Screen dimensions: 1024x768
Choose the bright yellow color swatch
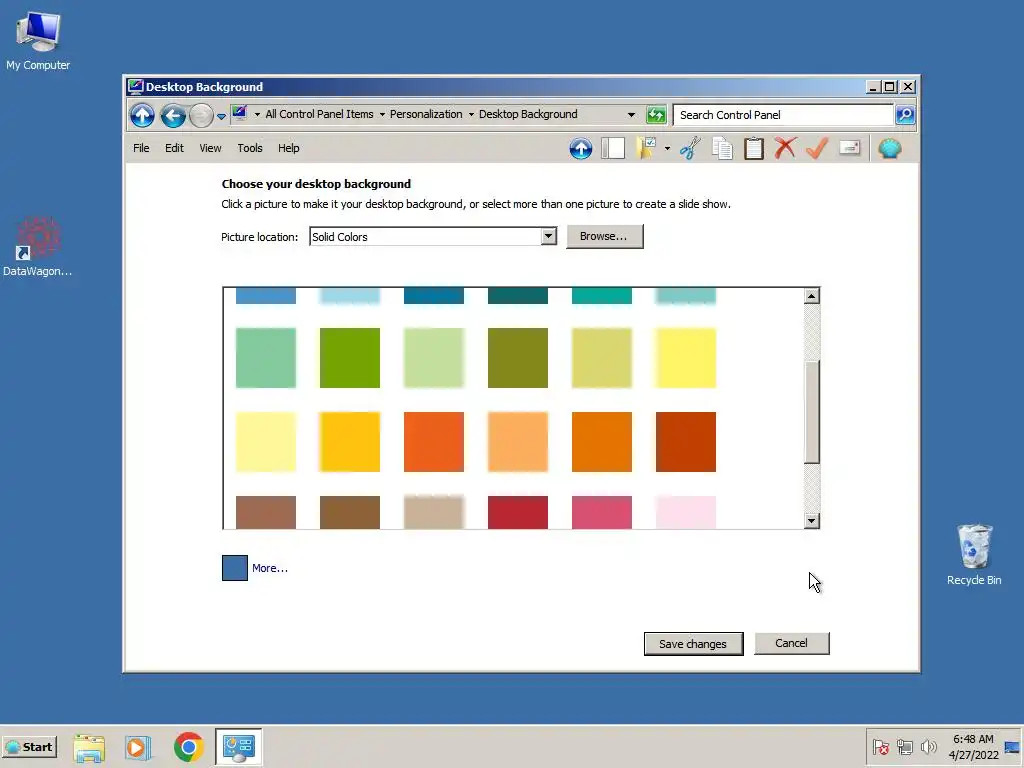[686, 358]
